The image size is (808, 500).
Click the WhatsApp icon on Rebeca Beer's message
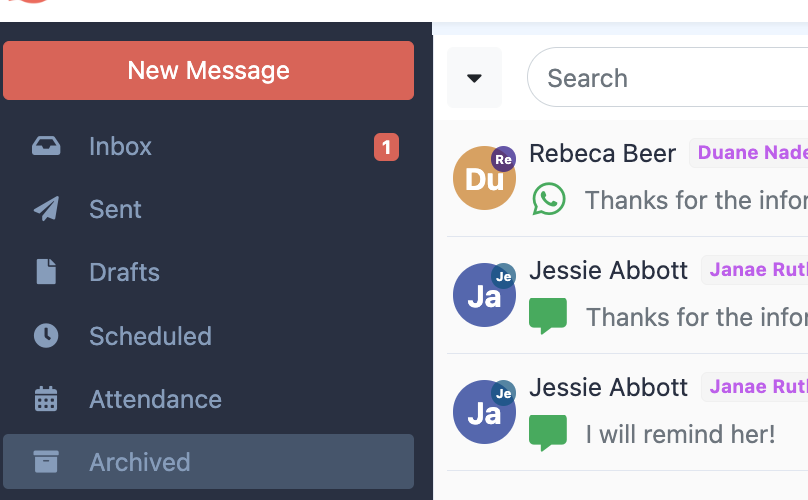[548, 199]
